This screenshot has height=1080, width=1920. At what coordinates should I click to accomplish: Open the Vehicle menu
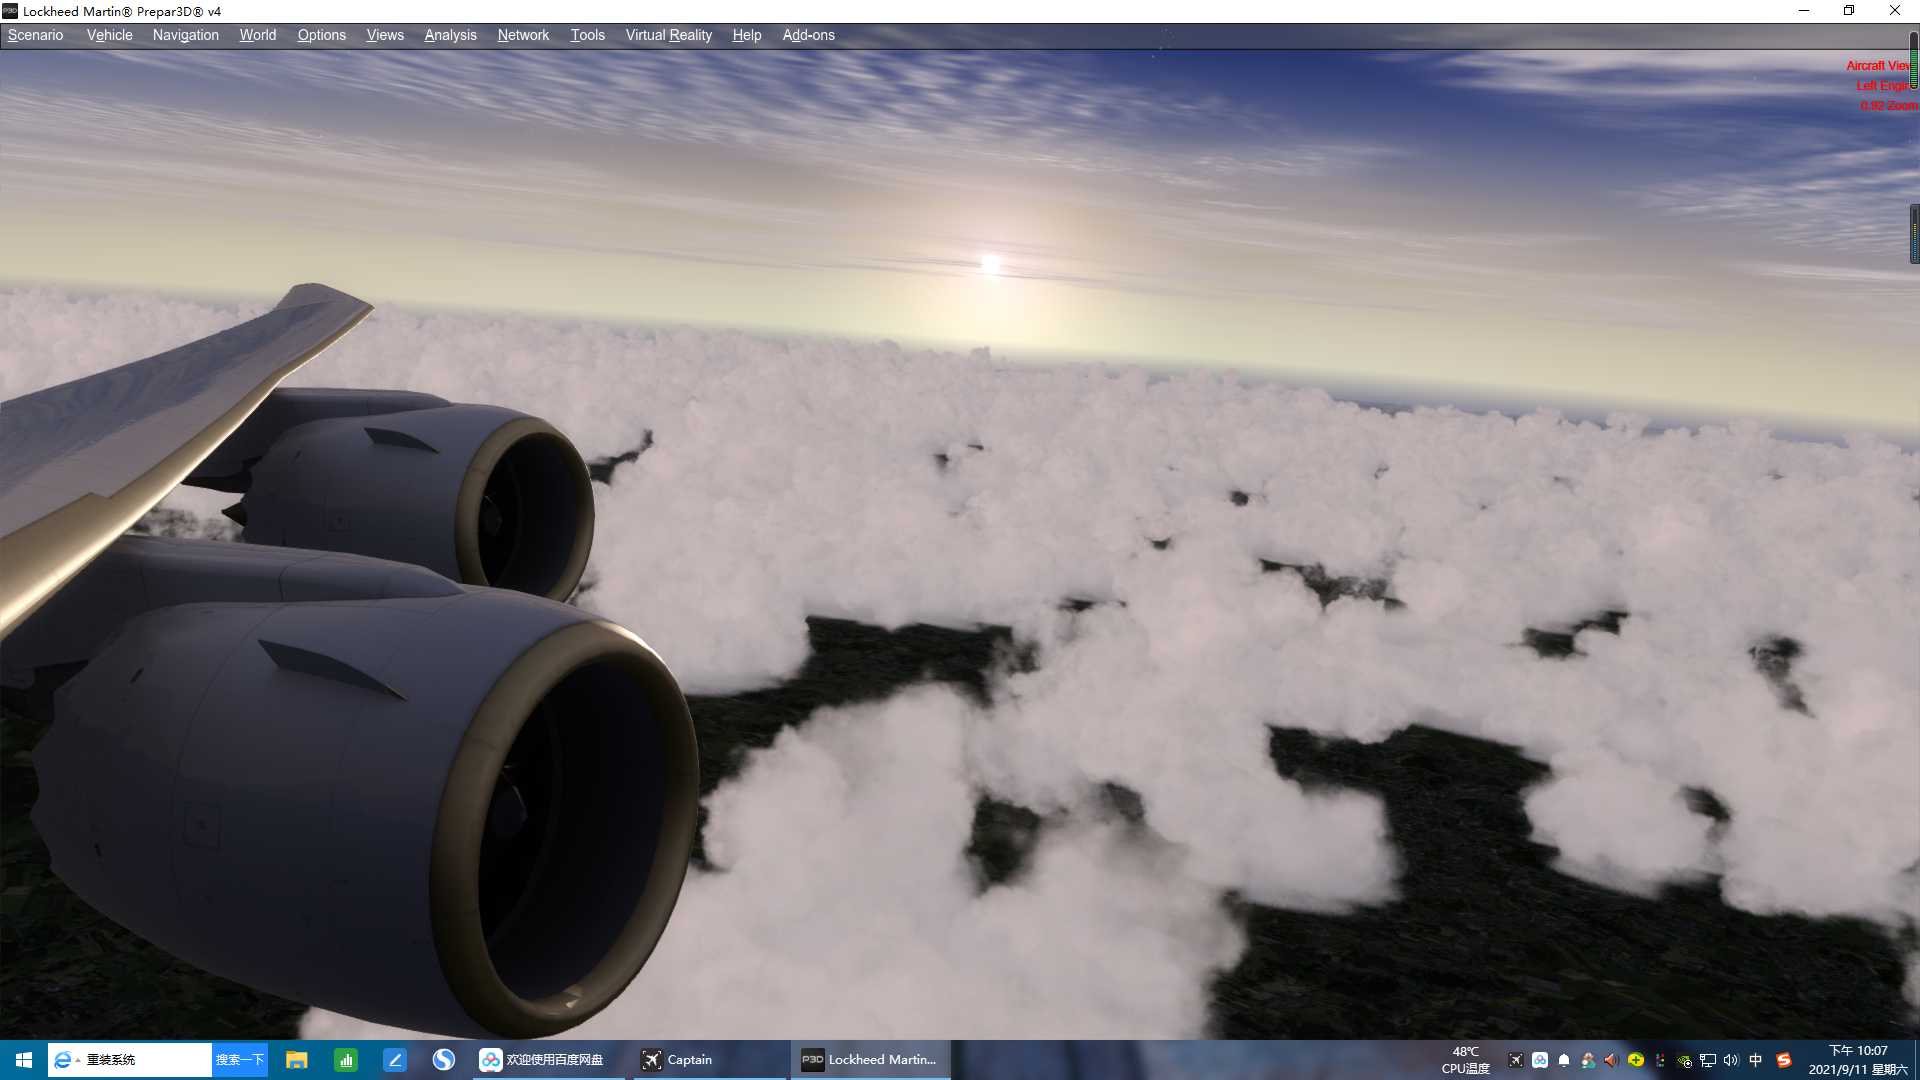(x=109, y=35)
